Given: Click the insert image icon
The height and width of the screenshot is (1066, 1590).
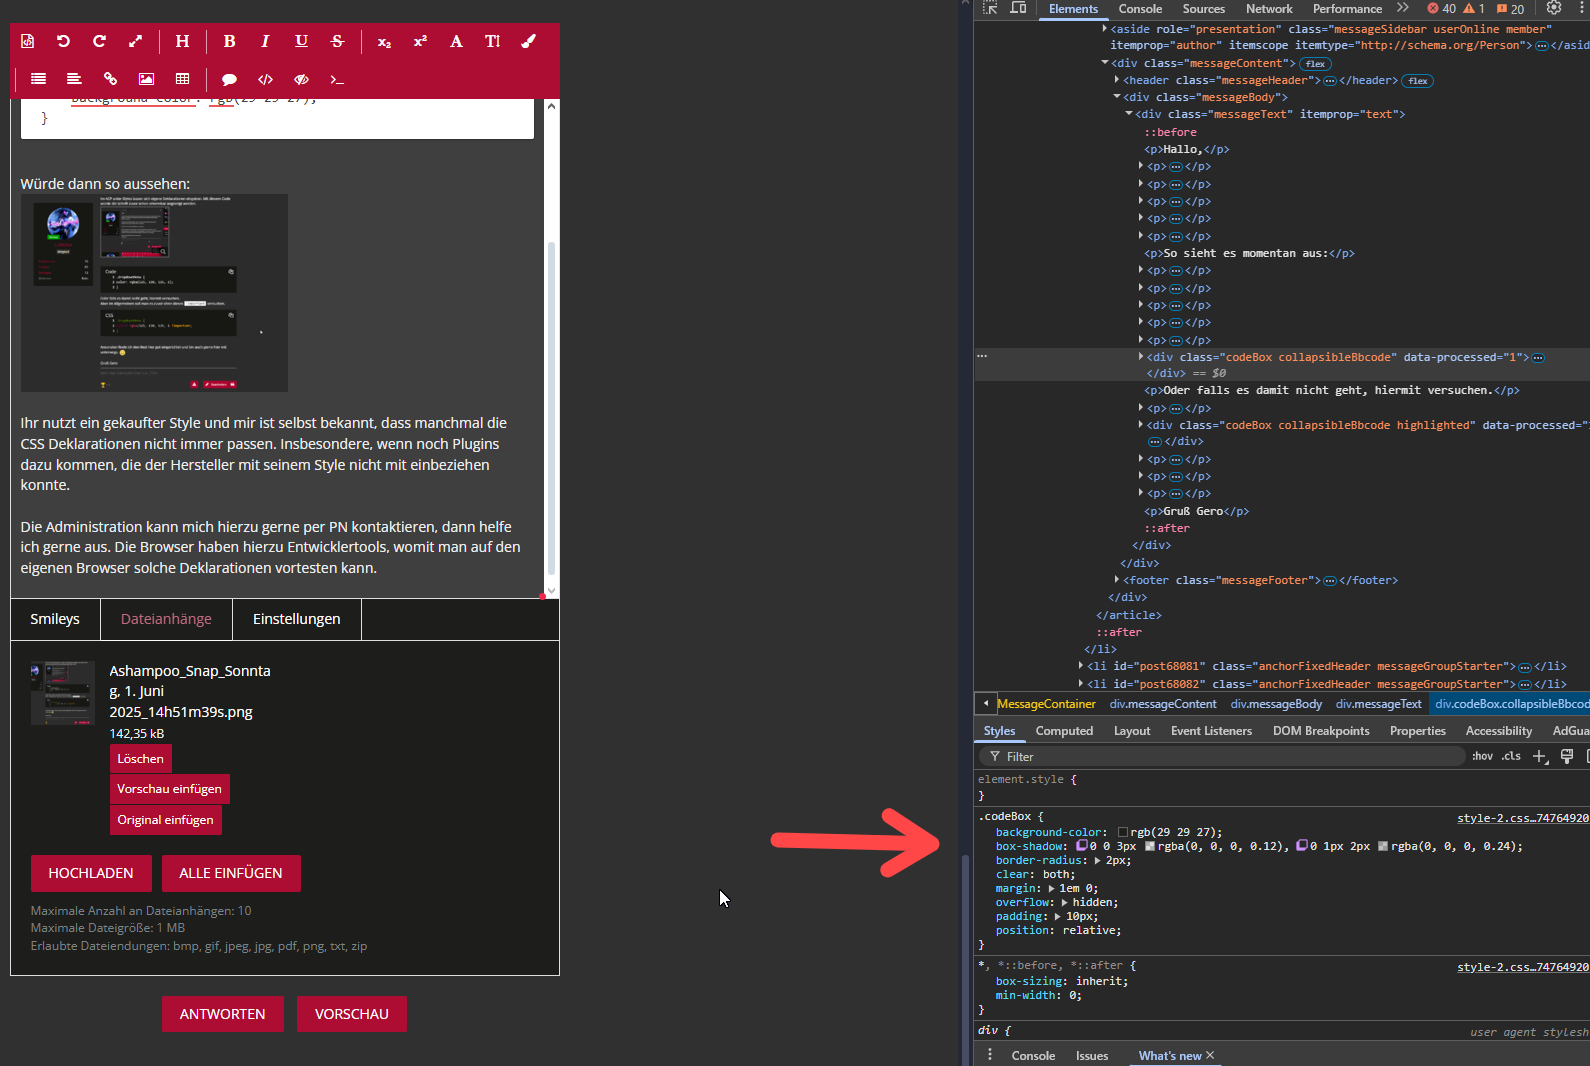Looking at the screenshot, I should [x=146, y=79].
